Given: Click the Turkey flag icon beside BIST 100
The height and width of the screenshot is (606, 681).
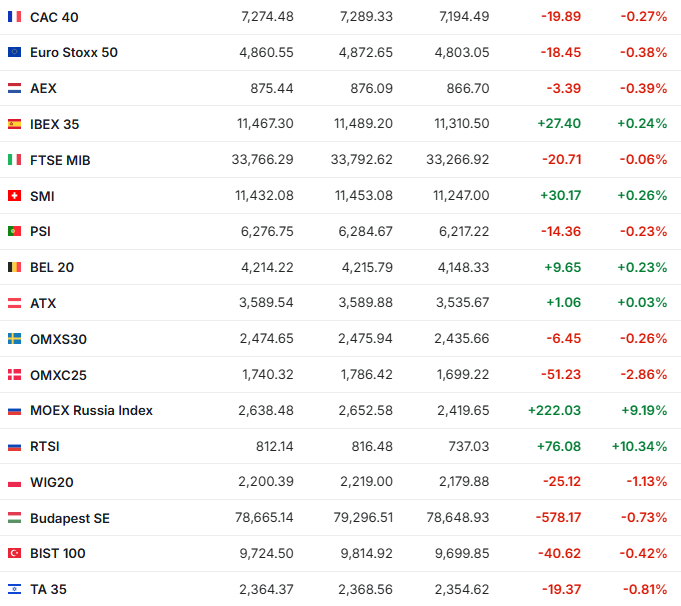Looking at the screenshot, I should (14, 553).
